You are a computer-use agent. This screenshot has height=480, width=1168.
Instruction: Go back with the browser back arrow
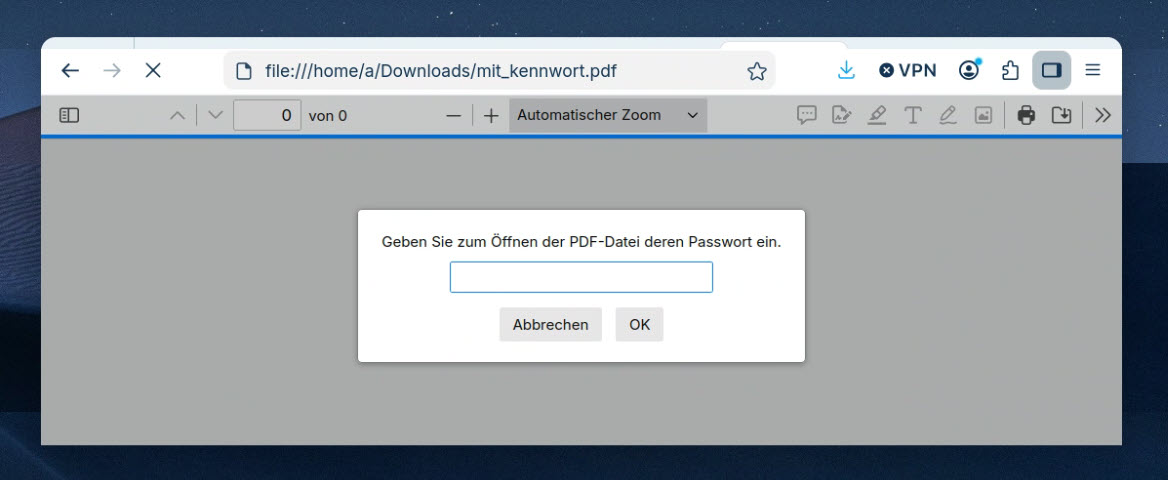(70, 70)
